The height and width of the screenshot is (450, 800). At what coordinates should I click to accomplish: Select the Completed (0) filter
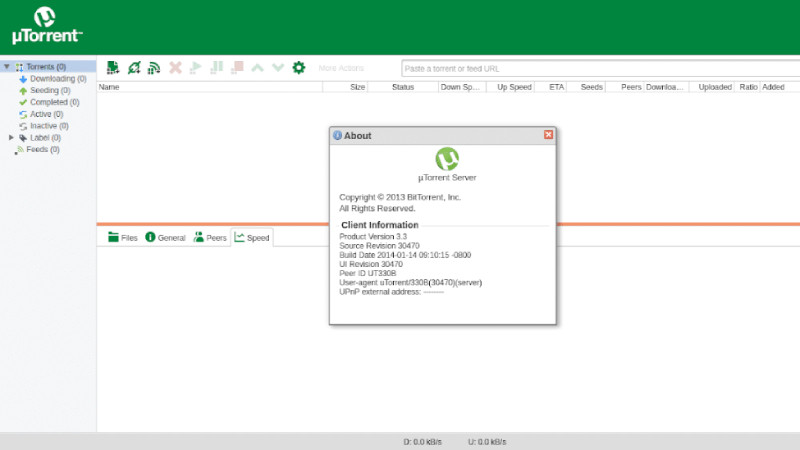point(55,102)
